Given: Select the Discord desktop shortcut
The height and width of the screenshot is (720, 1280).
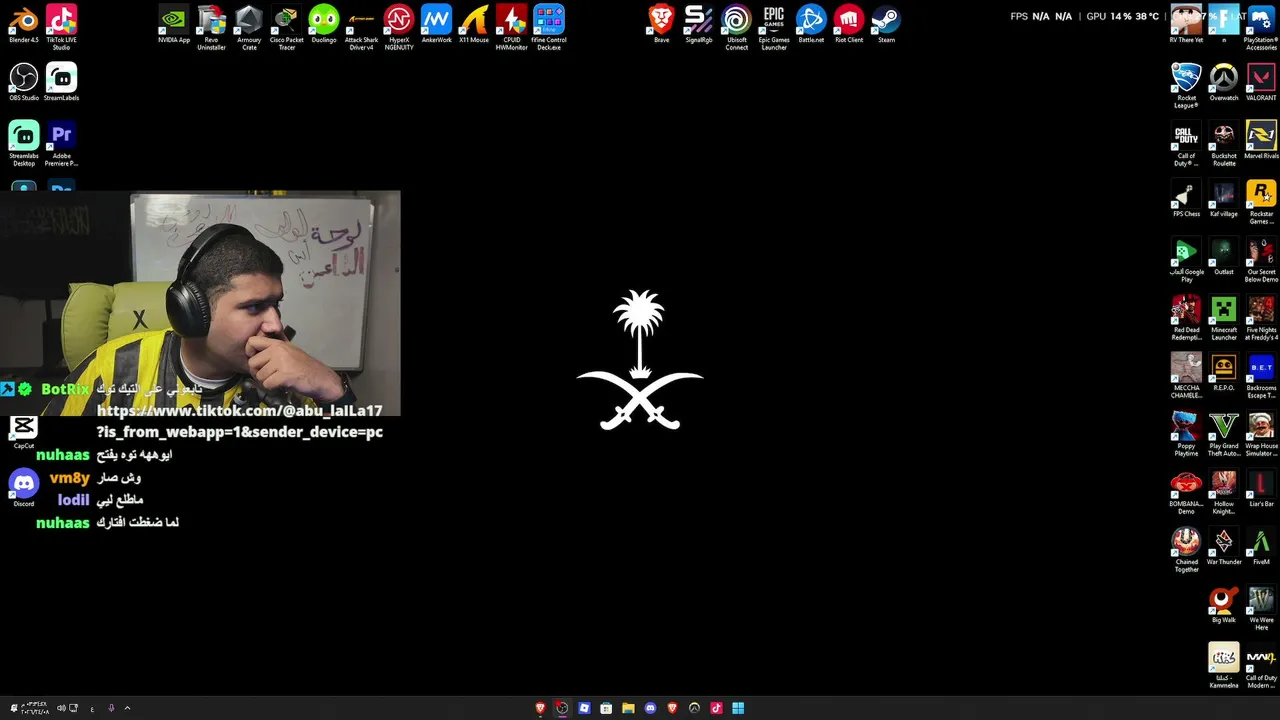Looking at the screenshot, I should [23, 489].
